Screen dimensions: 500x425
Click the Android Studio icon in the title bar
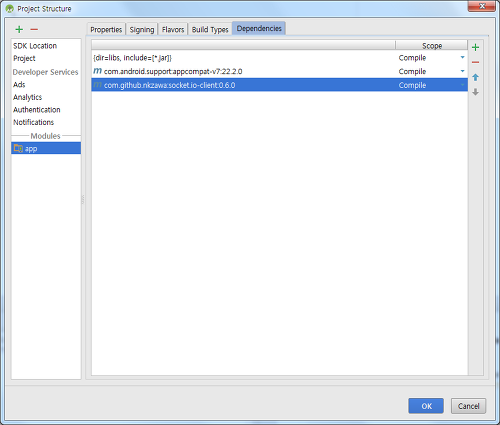(x=10, y=9)
